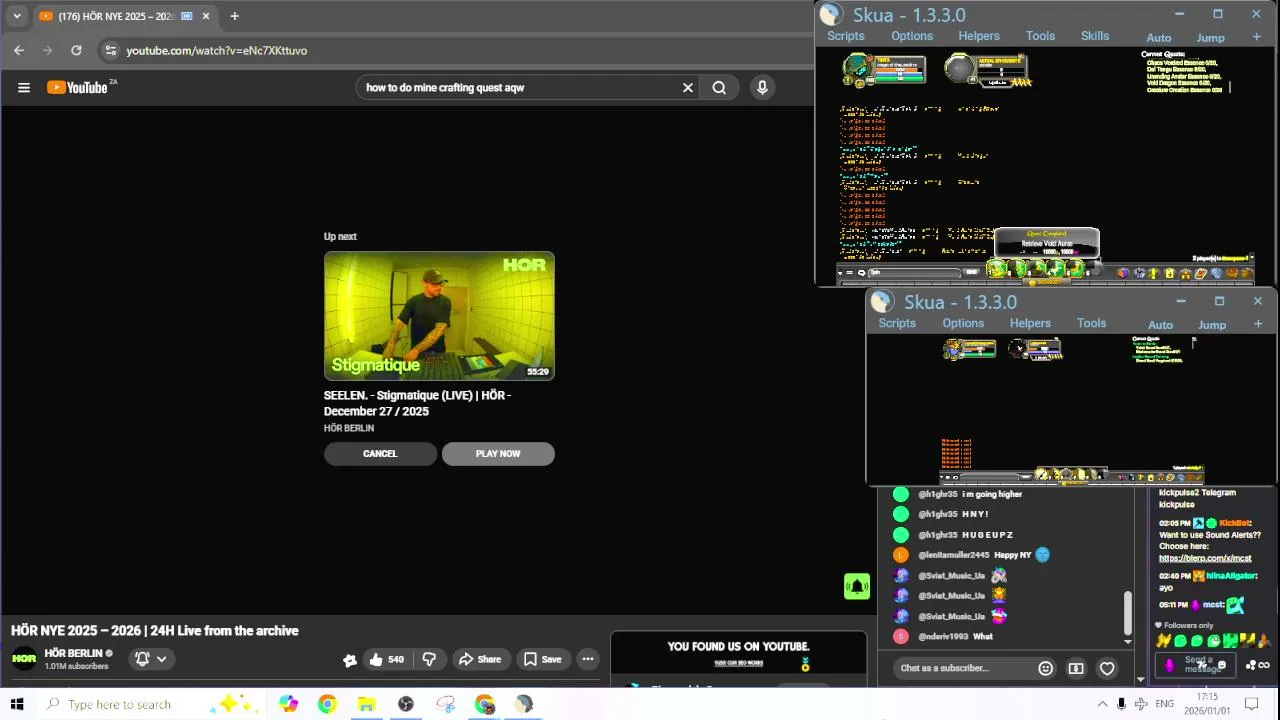Expand the notification bell subscription dropdown
Image resolution: width=1280 pixels, height=720 pixels.
click(x=151, y=659)
